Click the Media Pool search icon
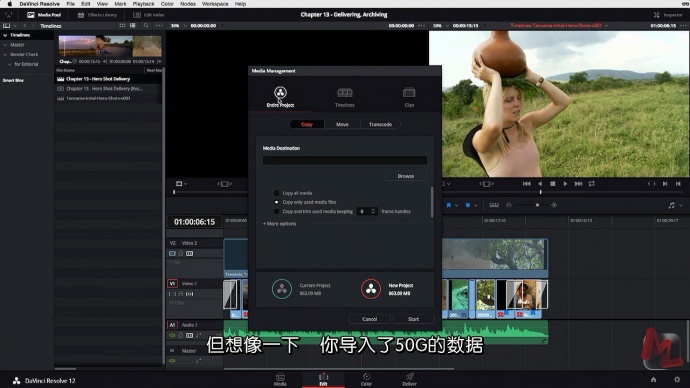690x388 pixels. 146,26
